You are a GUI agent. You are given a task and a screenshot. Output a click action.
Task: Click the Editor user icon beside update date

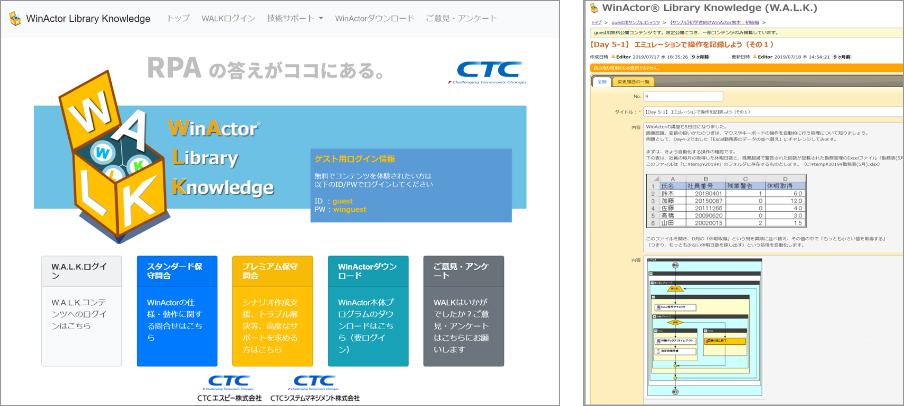coord(754,58)
